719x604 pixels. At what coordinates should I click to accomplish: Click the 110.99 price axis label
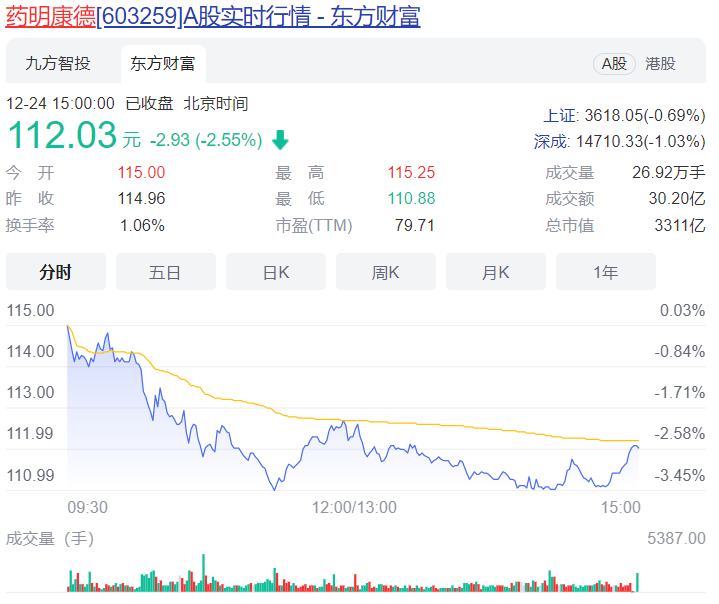(30, 475)
